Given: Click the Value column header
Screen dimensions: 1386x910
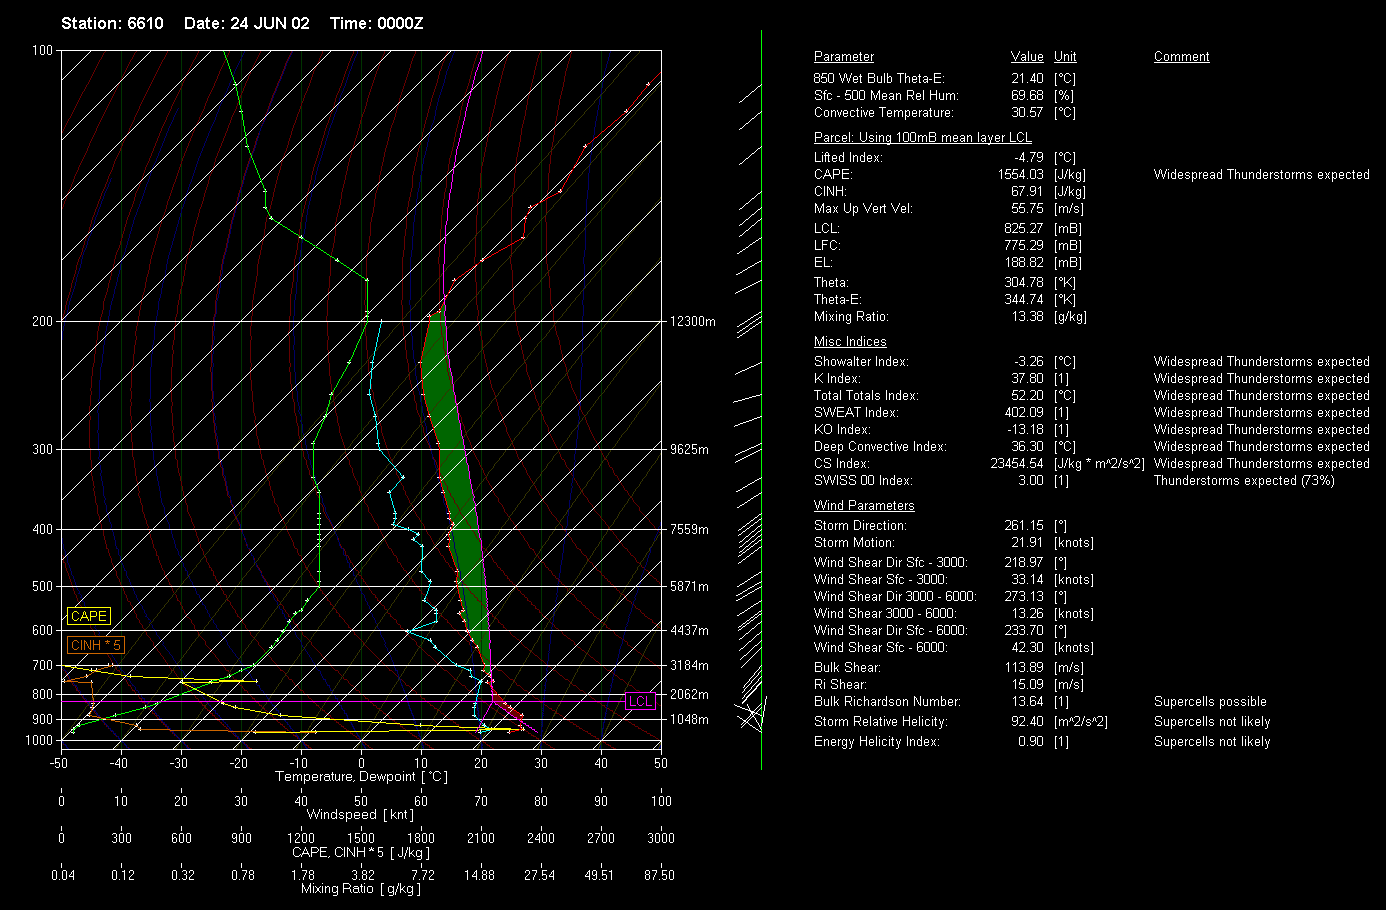Looking at the screenshot, I should (x=1026, y=57).
